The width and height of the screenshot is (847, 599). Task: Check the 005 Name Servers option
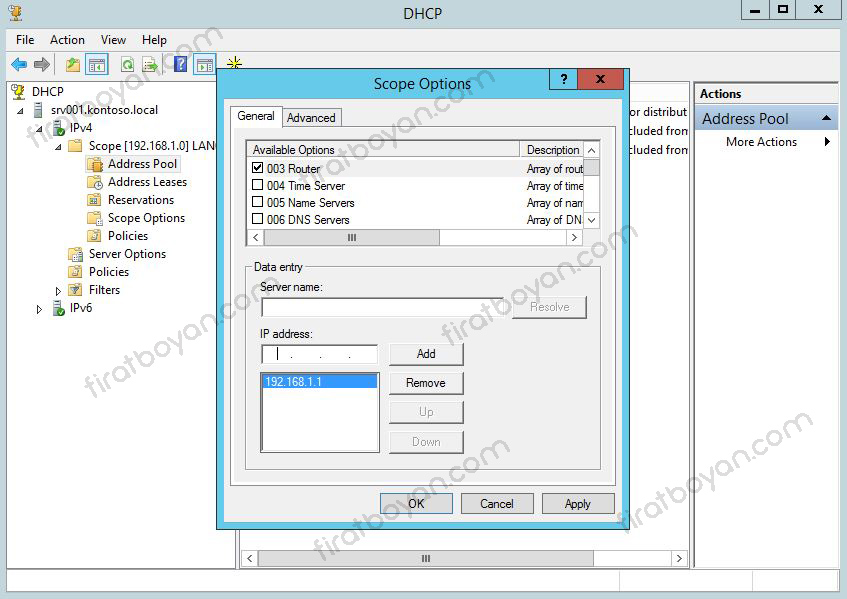coord(258,202)
